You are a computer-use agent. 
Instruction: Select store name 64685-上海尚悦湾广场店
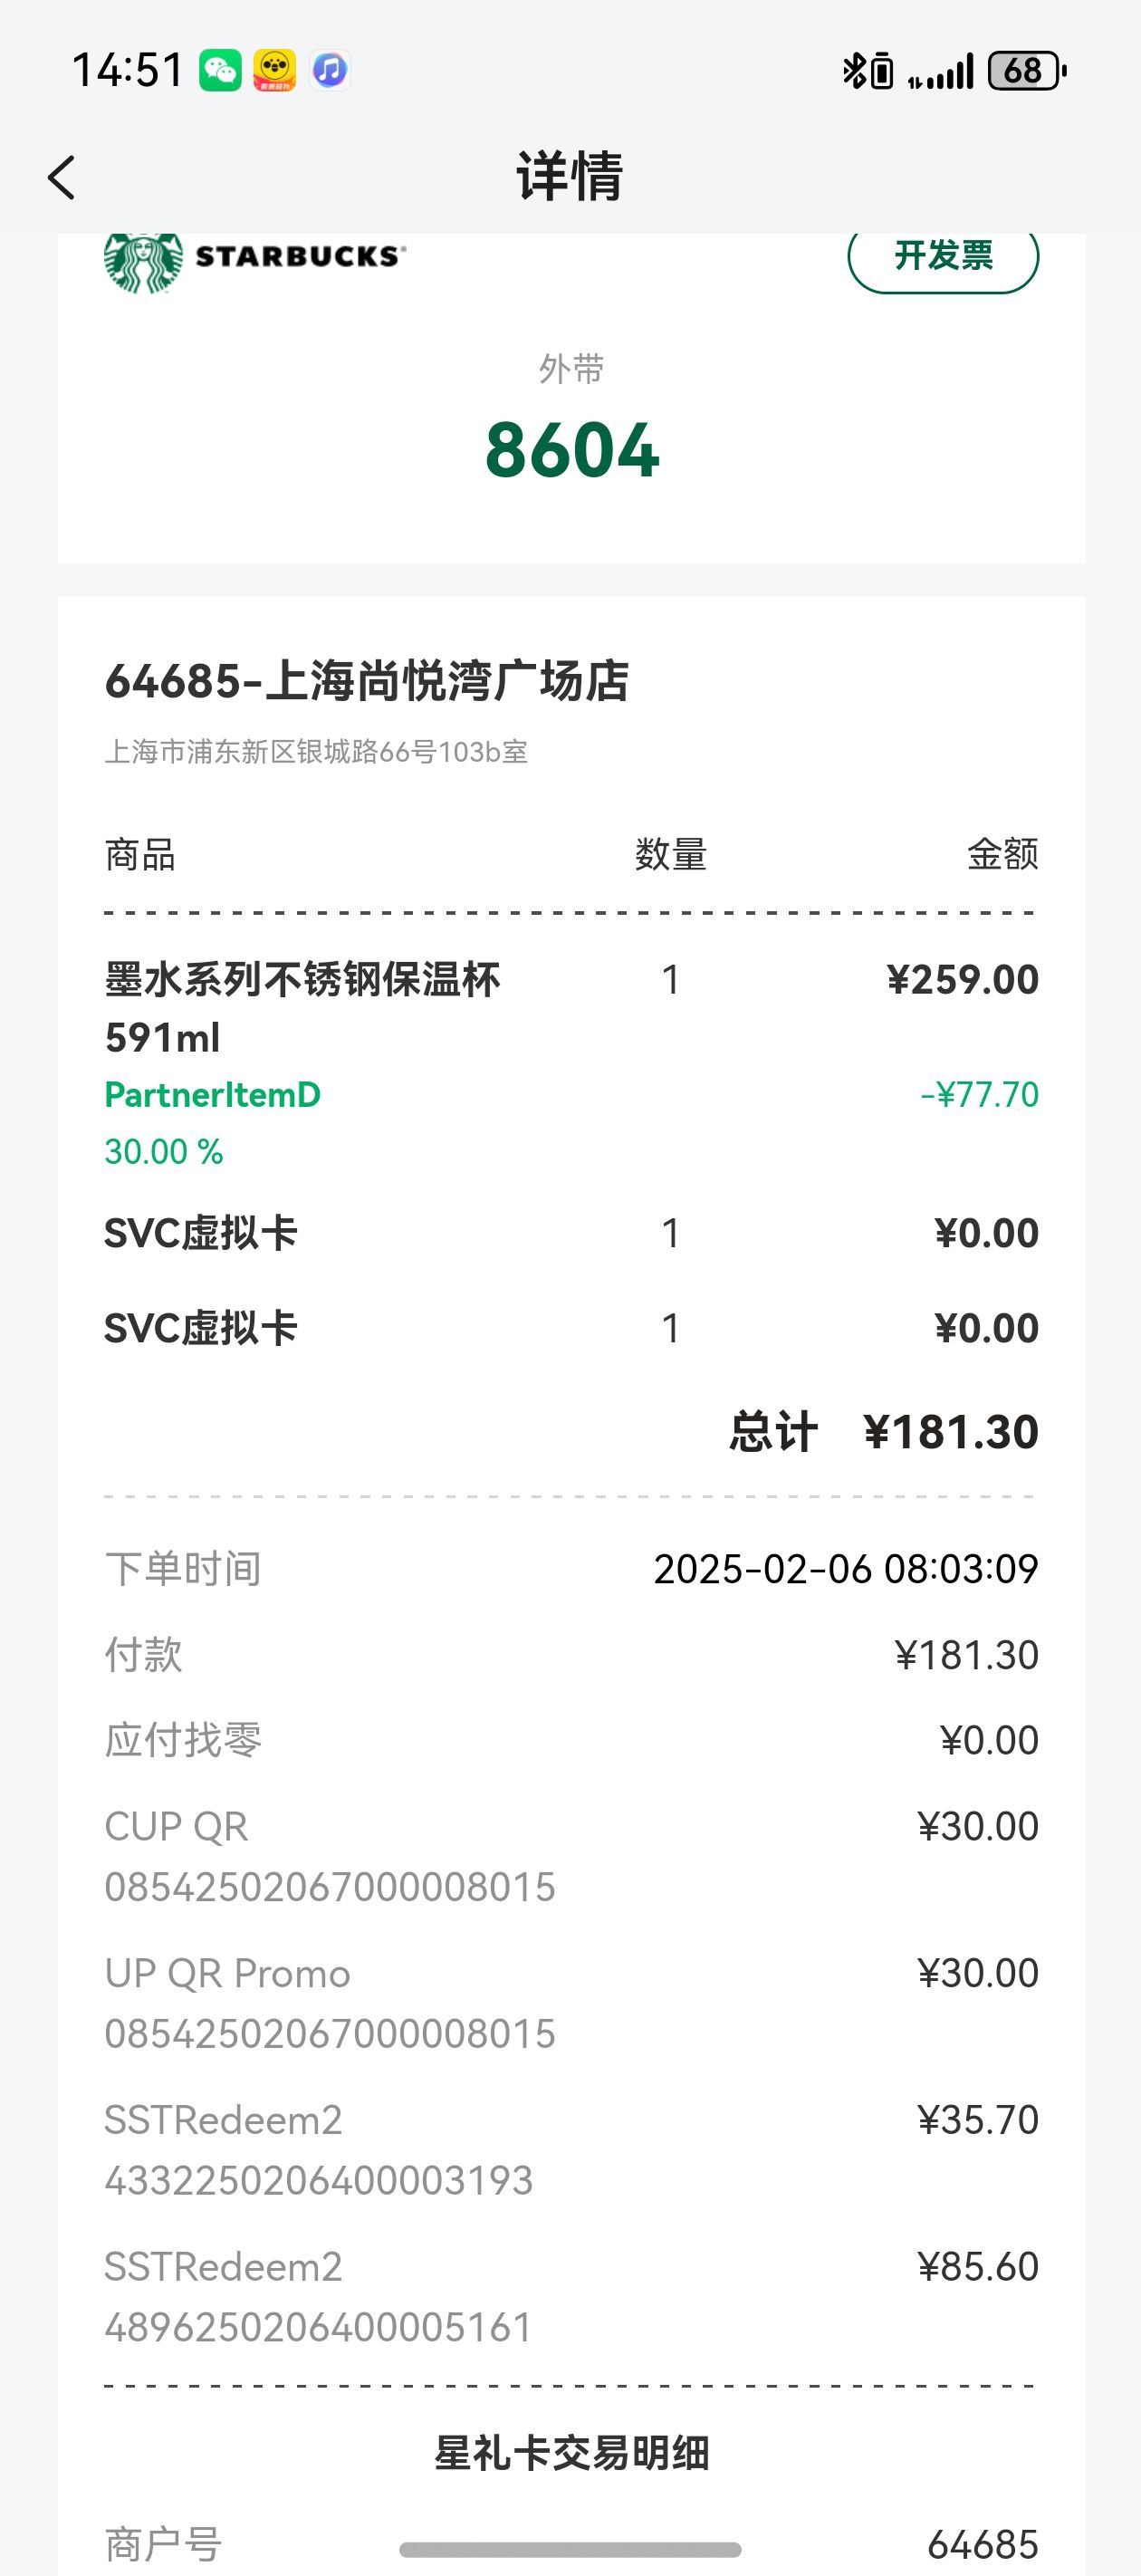[x=367, y=681]
